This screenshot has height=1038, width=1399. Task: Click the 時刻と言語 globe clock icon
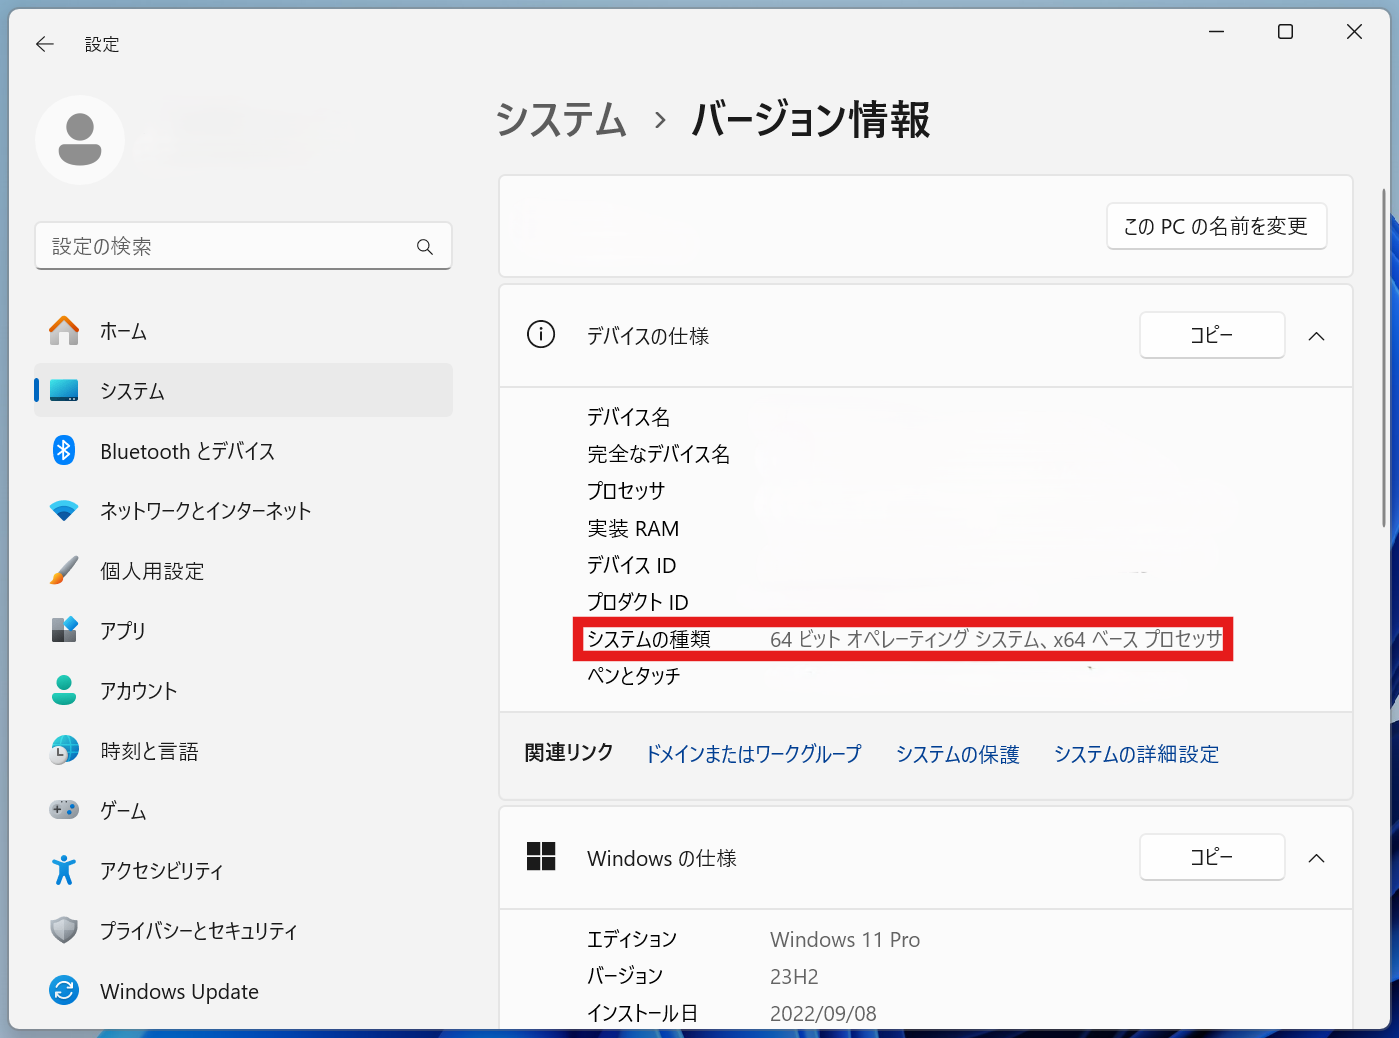tap(64, 750)
